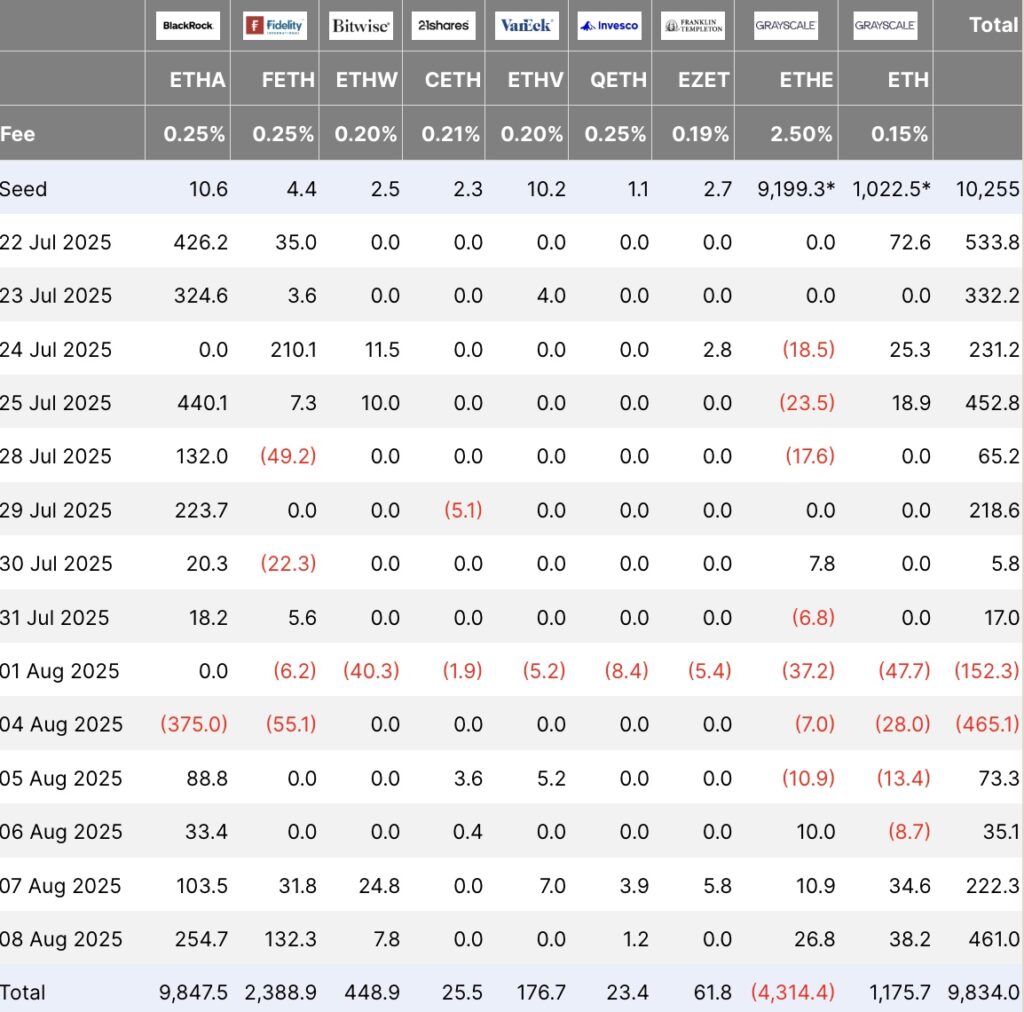Image resolution: width=1024 pixels, height=1012 pixels.
Task: Click the Franklin Templeton logo
Action: pyautogui.click(x=692, y=25)
